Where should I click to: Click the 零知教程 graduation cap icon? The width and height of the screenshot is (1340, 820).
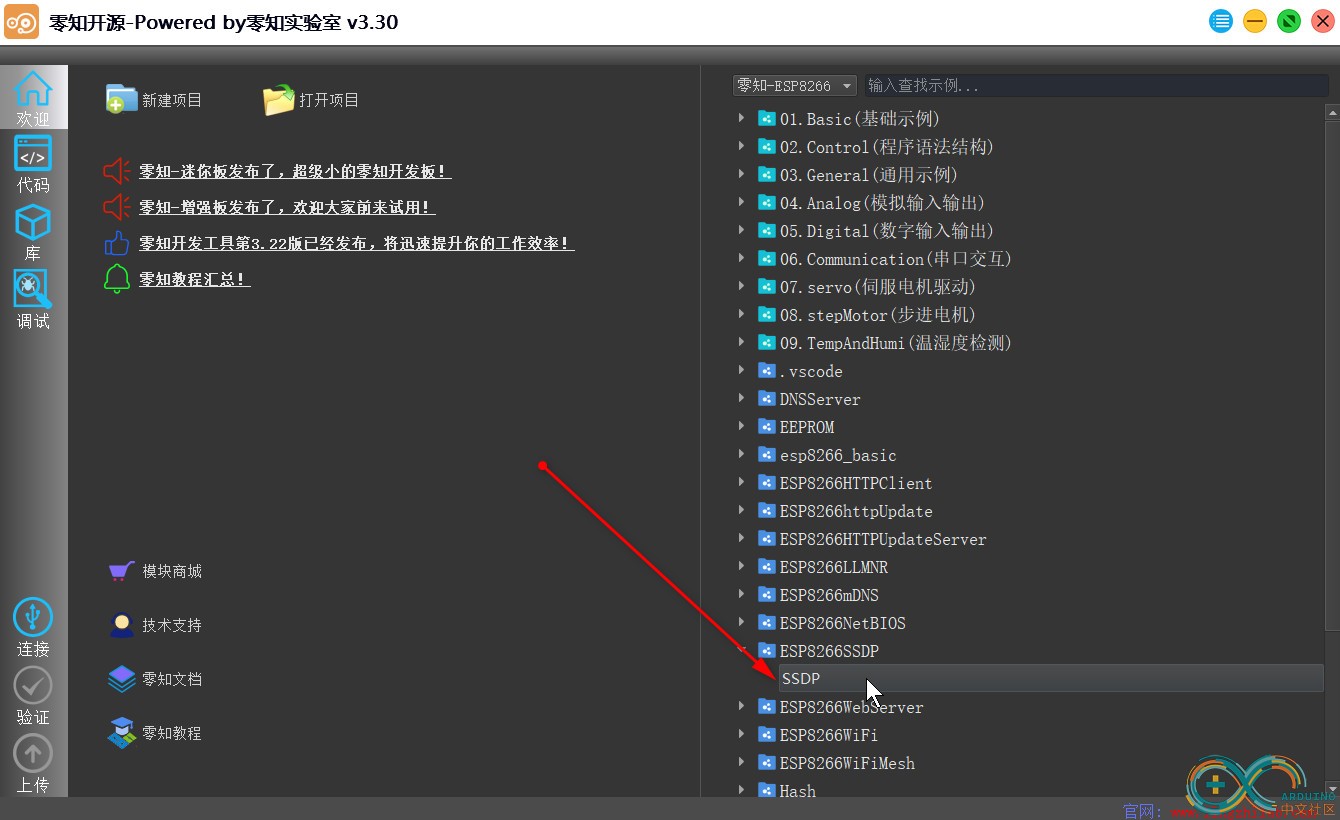[121, 733]
